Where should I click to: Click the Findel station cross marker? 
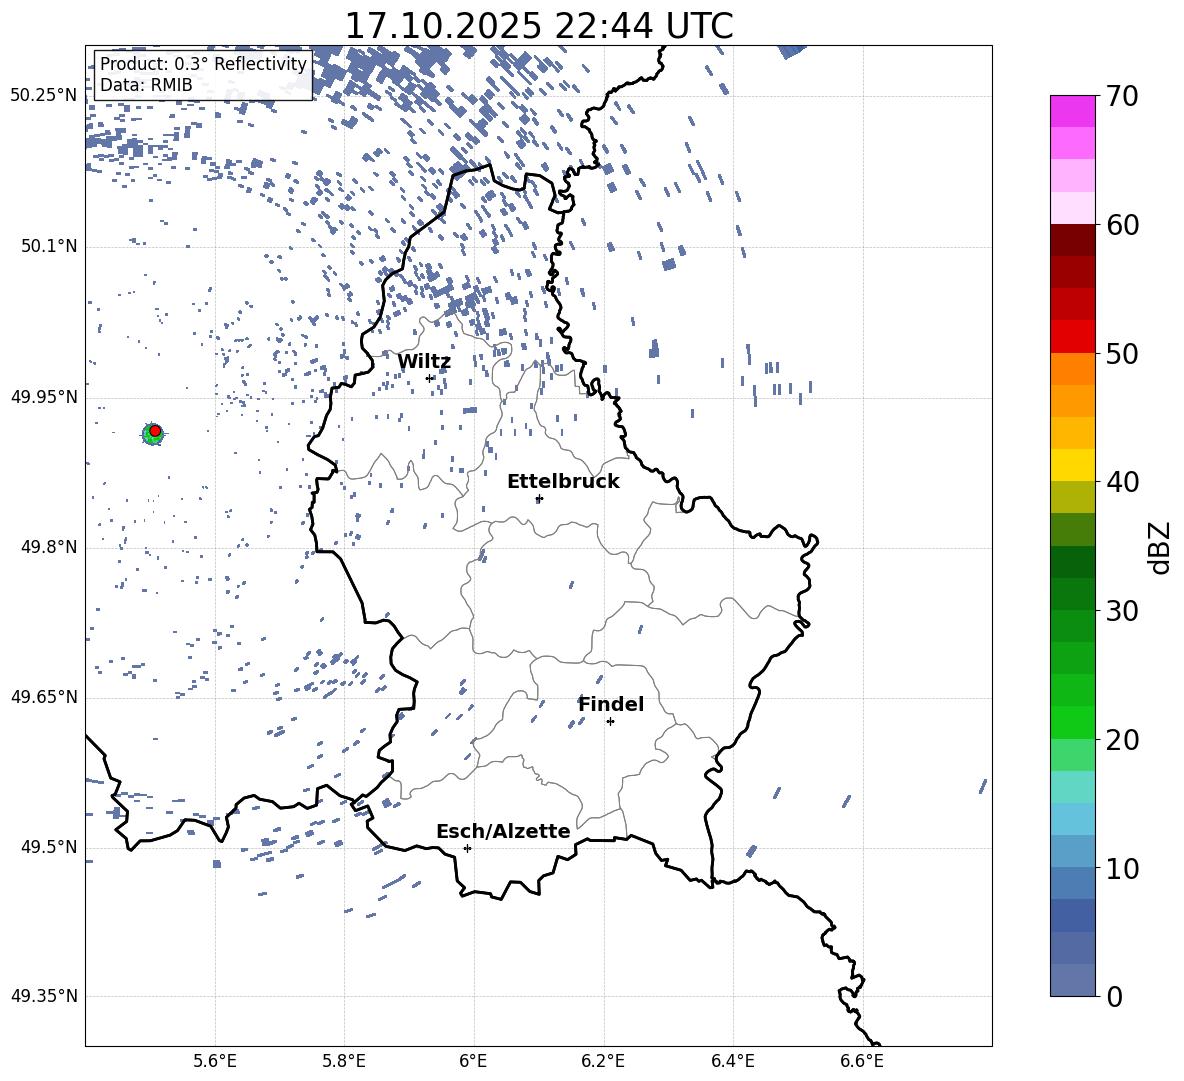(610, 722)
